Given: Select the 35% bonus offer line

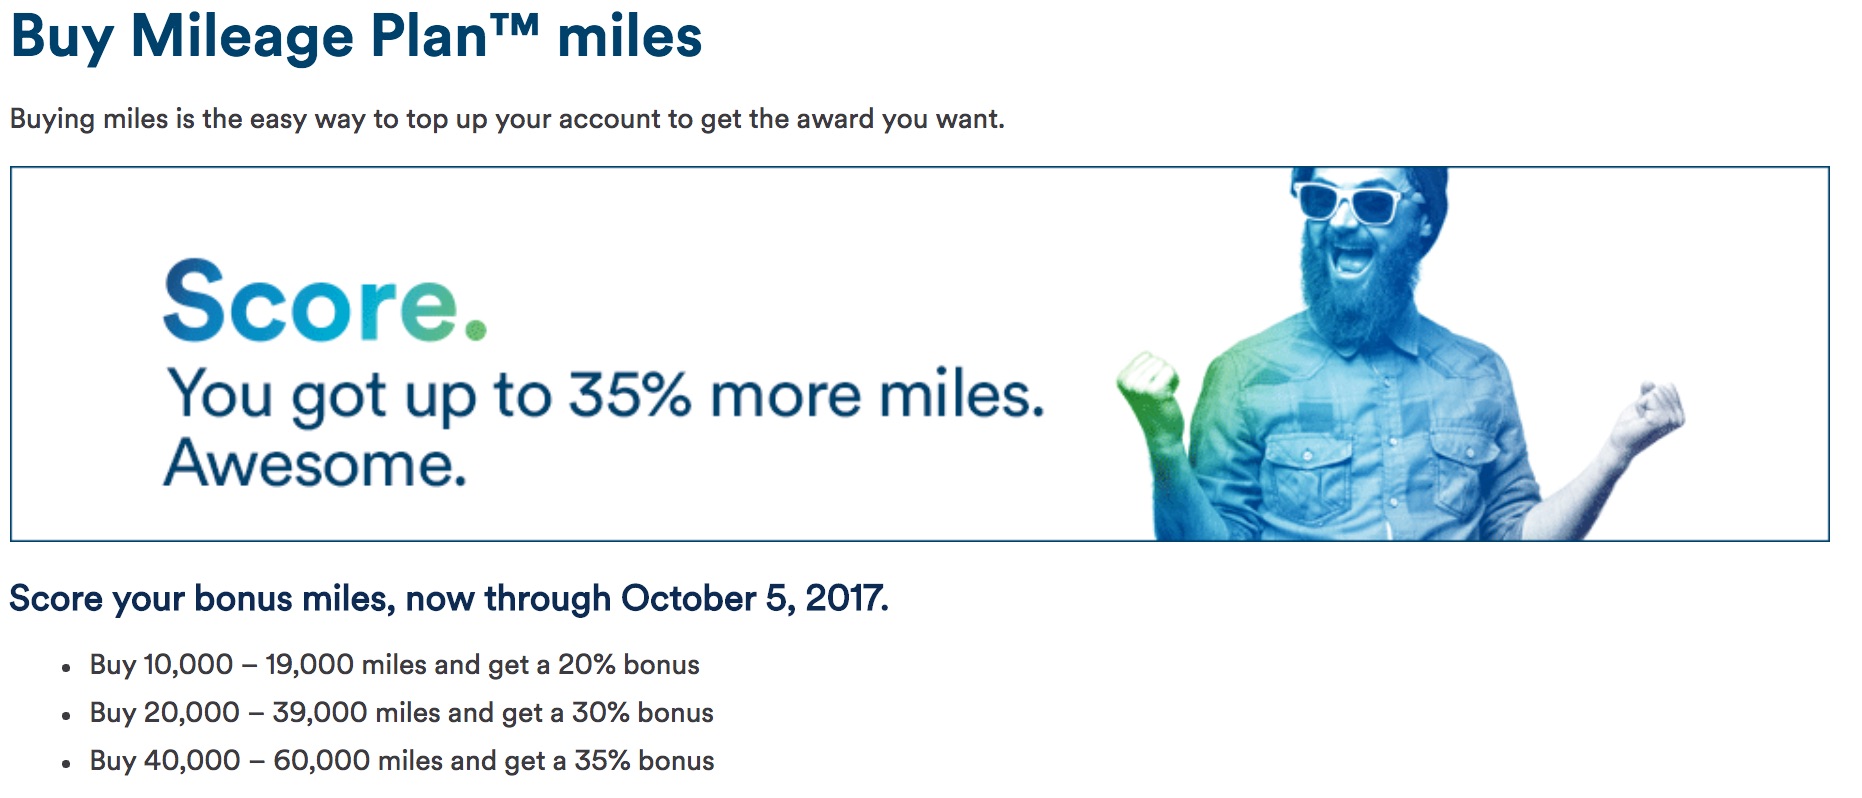Looking at the screenshot, I should coord(402,761).
